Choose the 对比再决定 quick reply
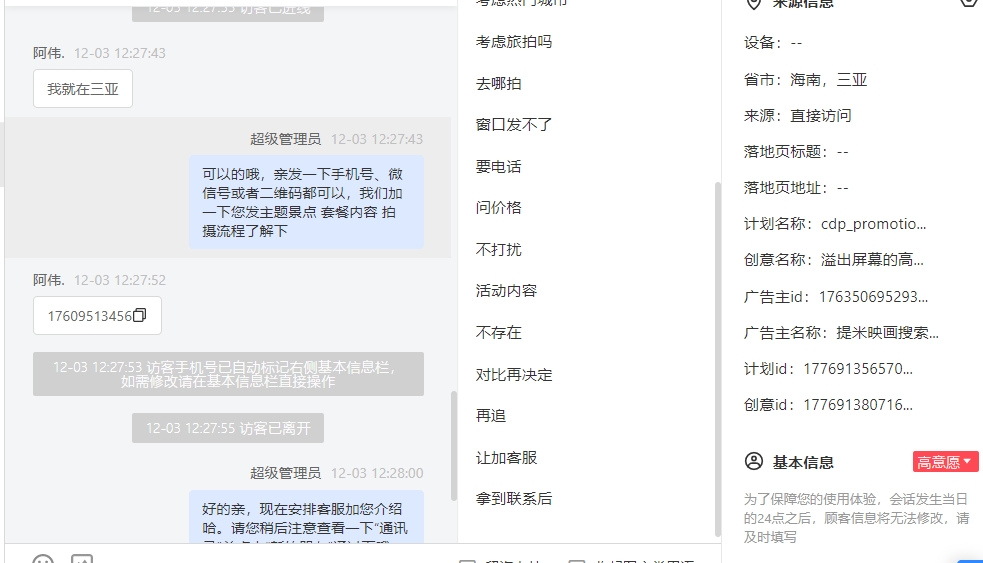Screen dimensions: 983x563 click(x=513, y=375)
